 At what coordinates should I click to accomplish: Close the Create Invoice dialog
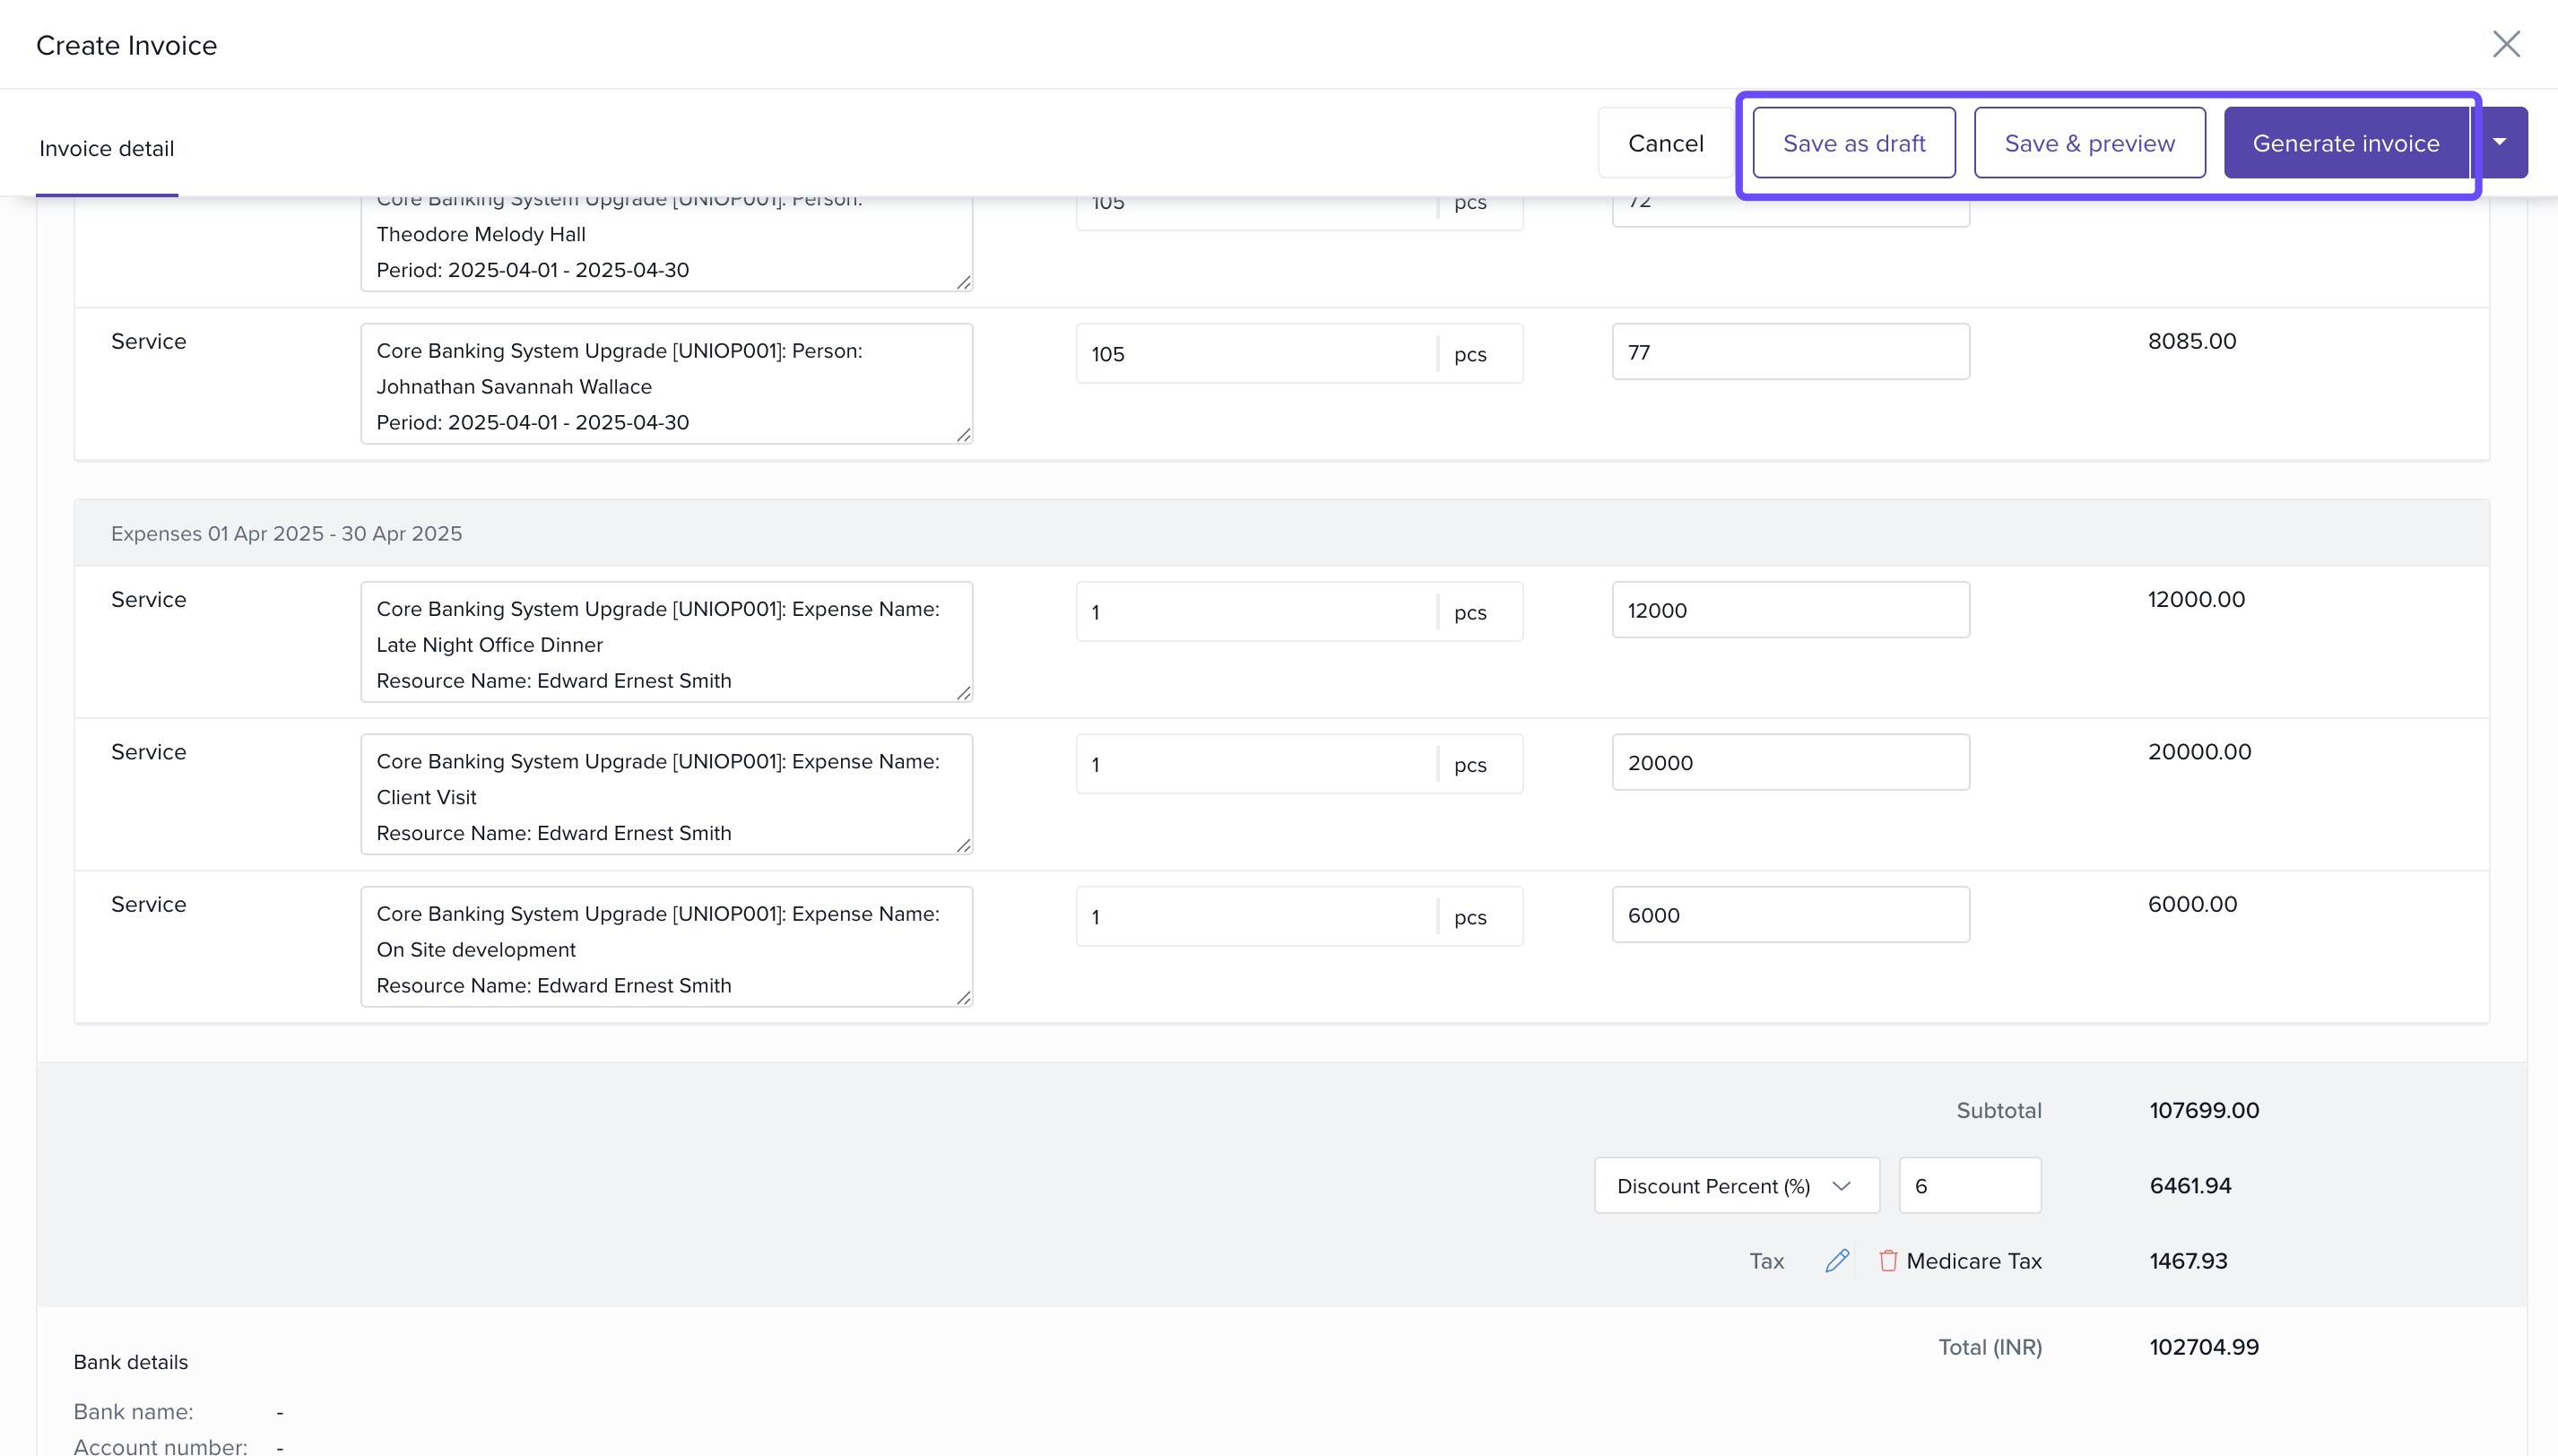click(2505, 44)
